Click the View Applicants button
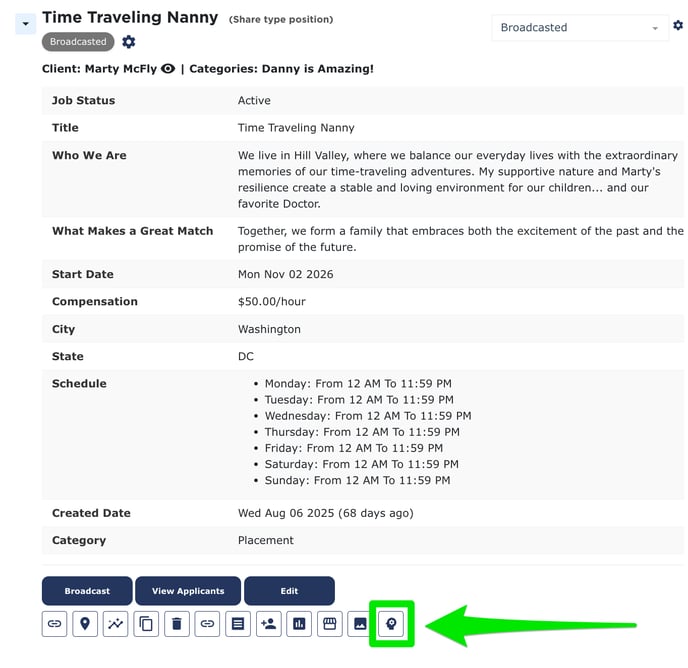The image size is (688, 668). (188, 591)
